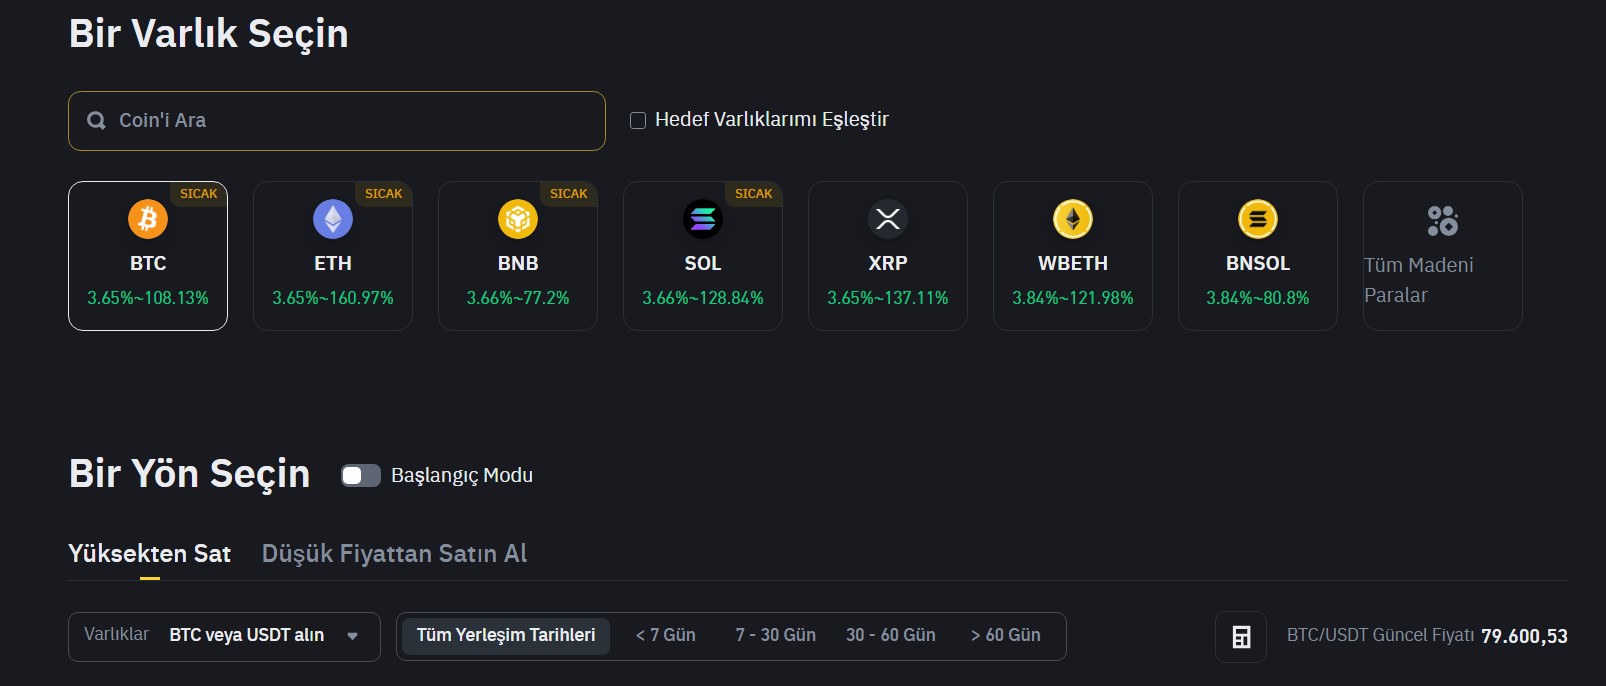The image size is (1606, 686).
Task: Switch to Düşük Fiyattan Satın Al tab
Action: [394, 553]
